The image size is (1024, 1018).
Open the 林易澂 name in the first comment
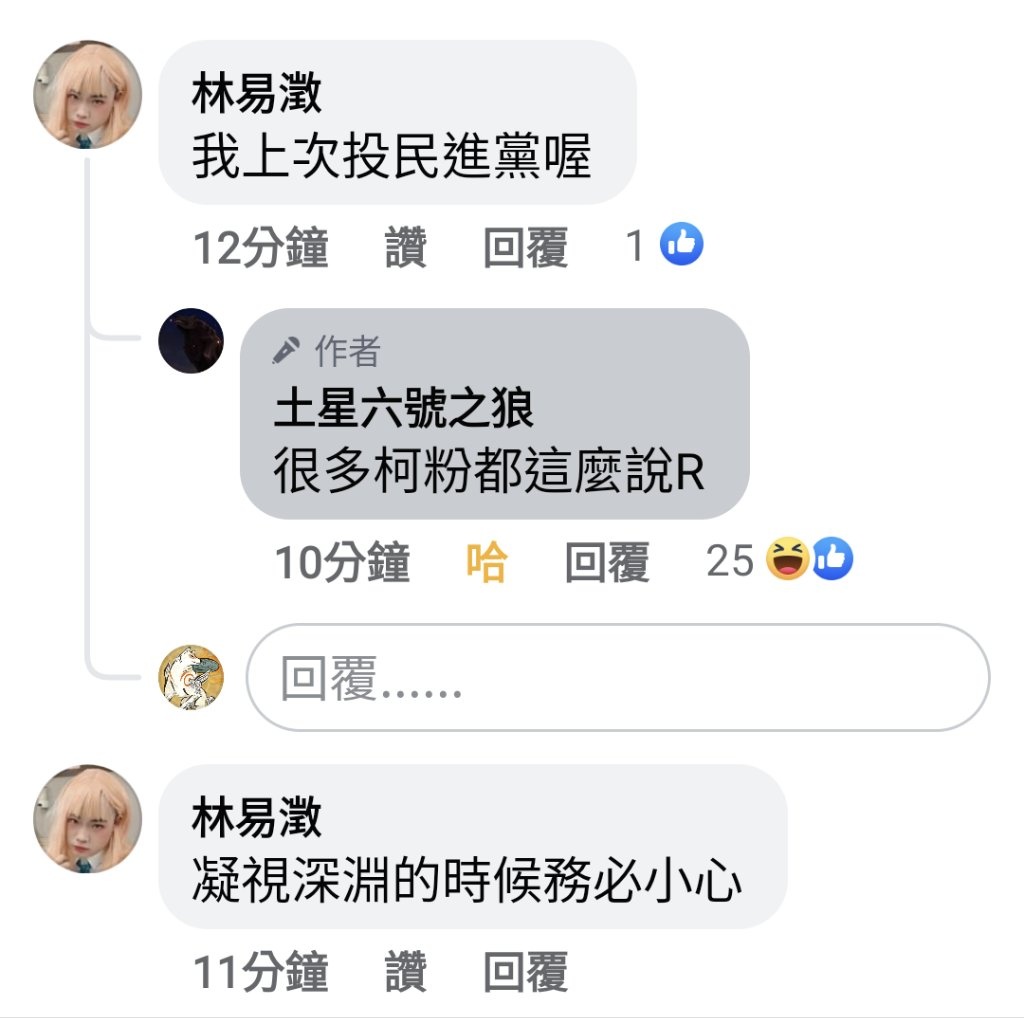coord(257,93)
